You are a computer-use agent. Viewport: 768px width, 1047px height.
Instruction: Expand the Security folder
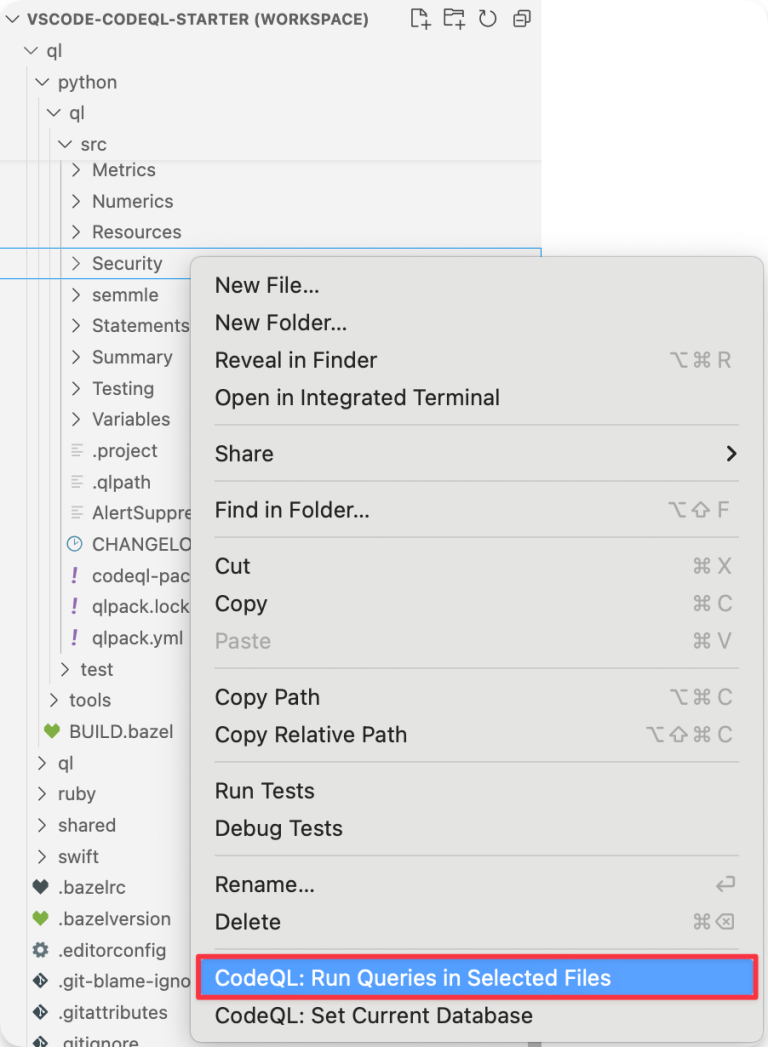[x=75, y=263]
